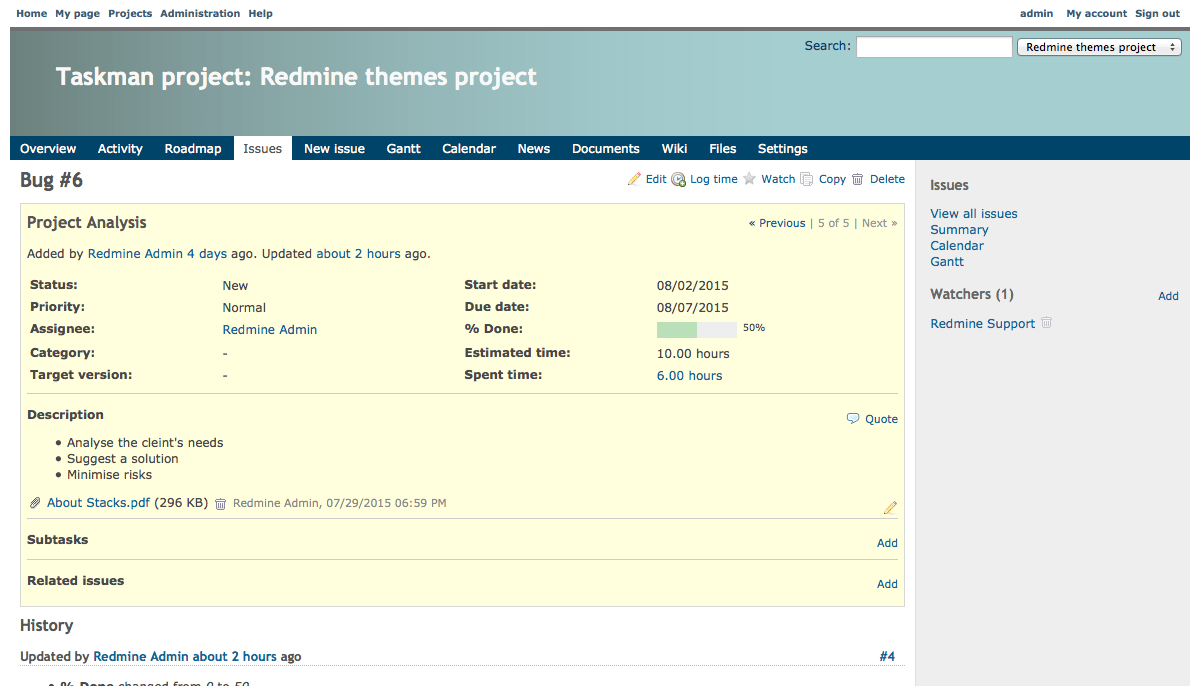Open the New issue tab
The height and width of the screenshot is (686, 1200).
point(334,148)
